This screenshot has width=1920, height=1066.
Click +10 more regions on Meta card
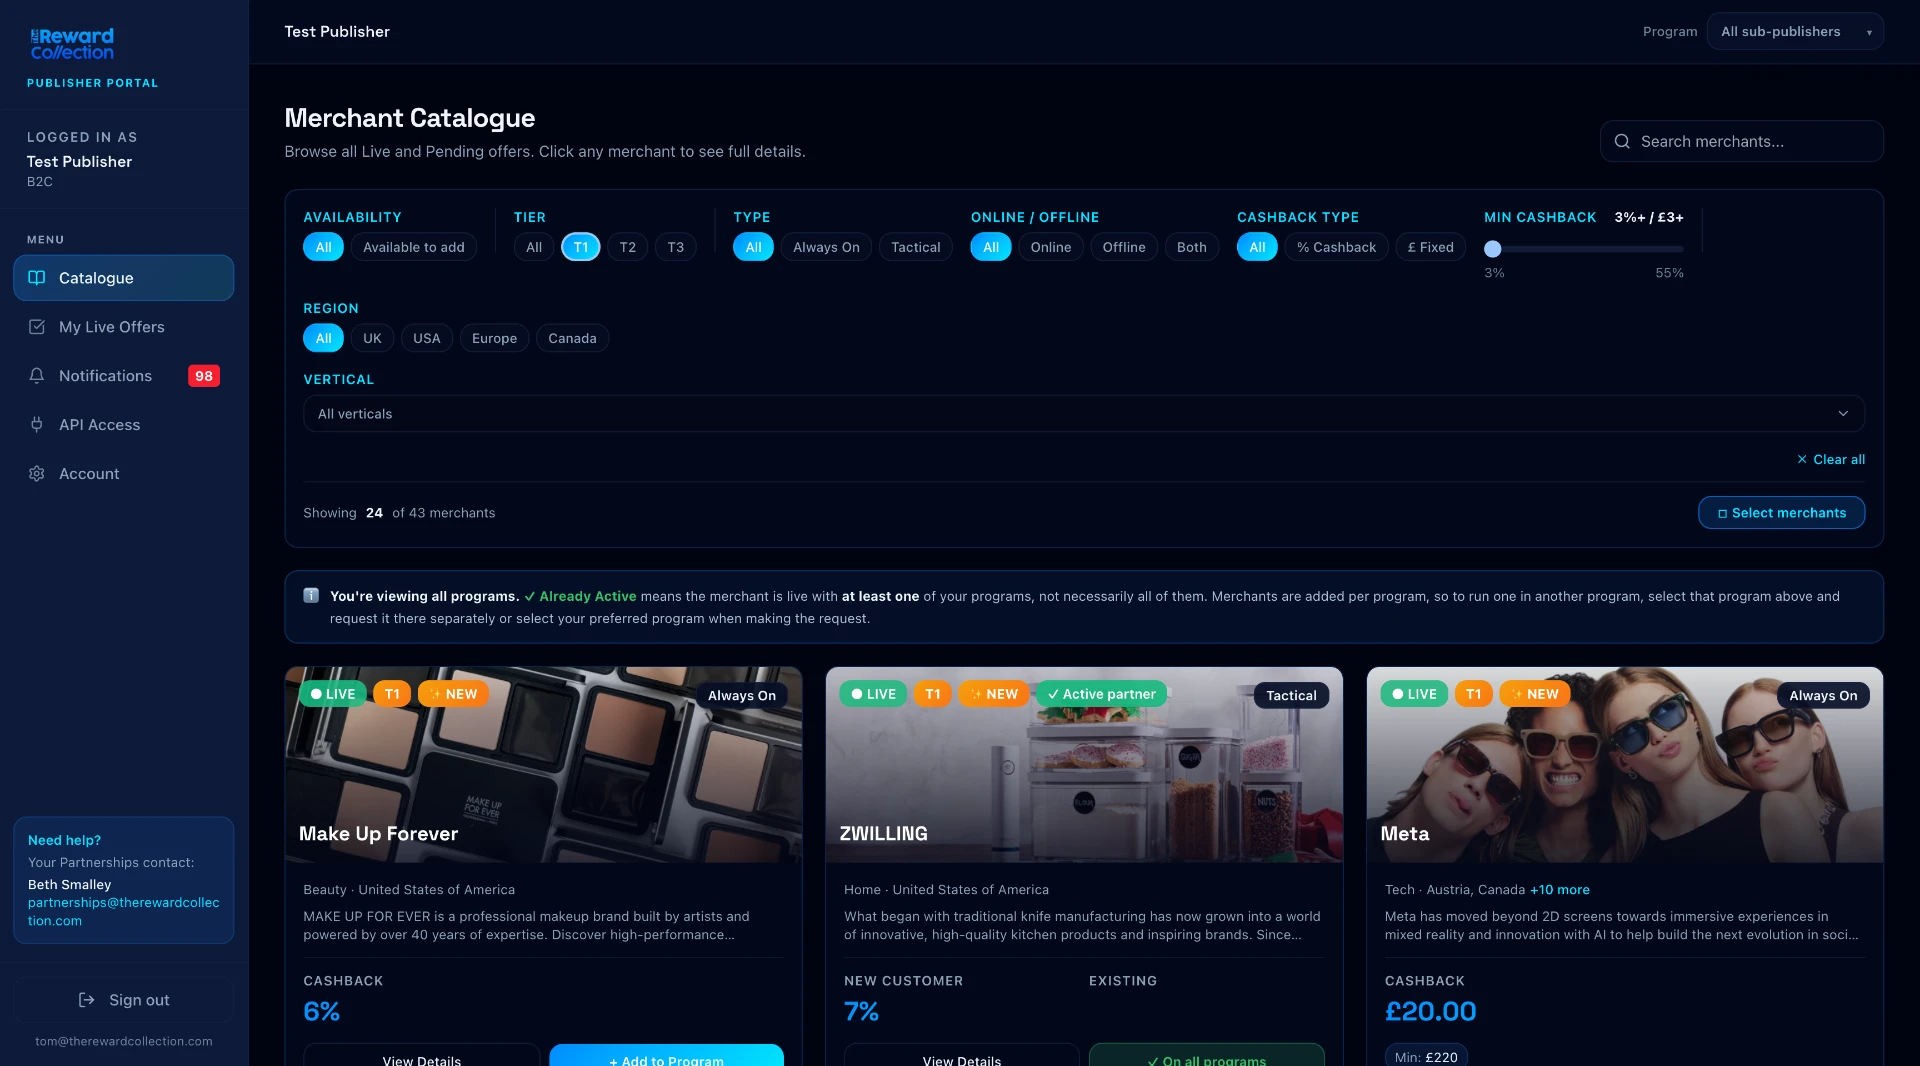pyautogui.click(x=1559, y=890)
